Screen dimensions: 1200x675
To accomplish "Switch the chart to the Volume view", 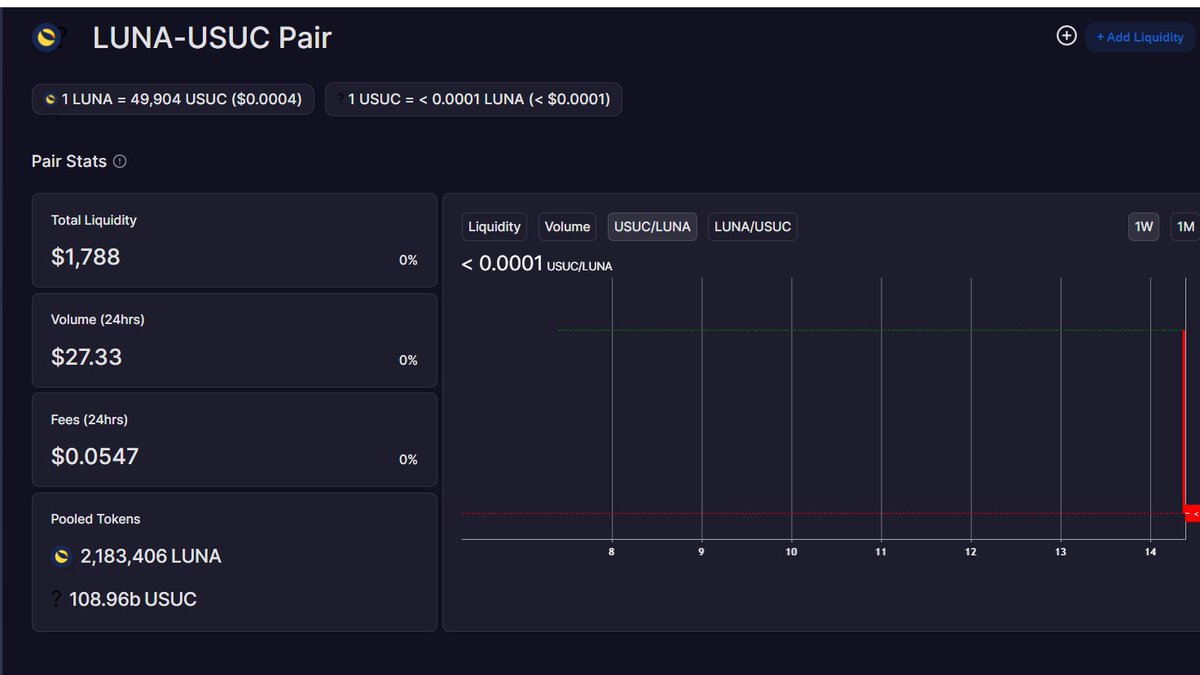I will point(567,227).
